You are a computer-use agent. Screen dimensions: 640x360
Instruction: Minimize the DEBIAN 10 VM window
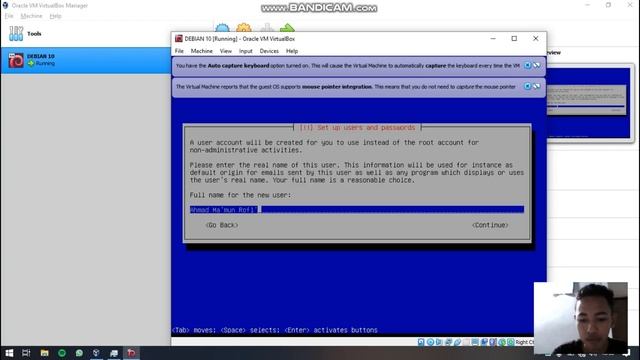[x=493, y=38]
